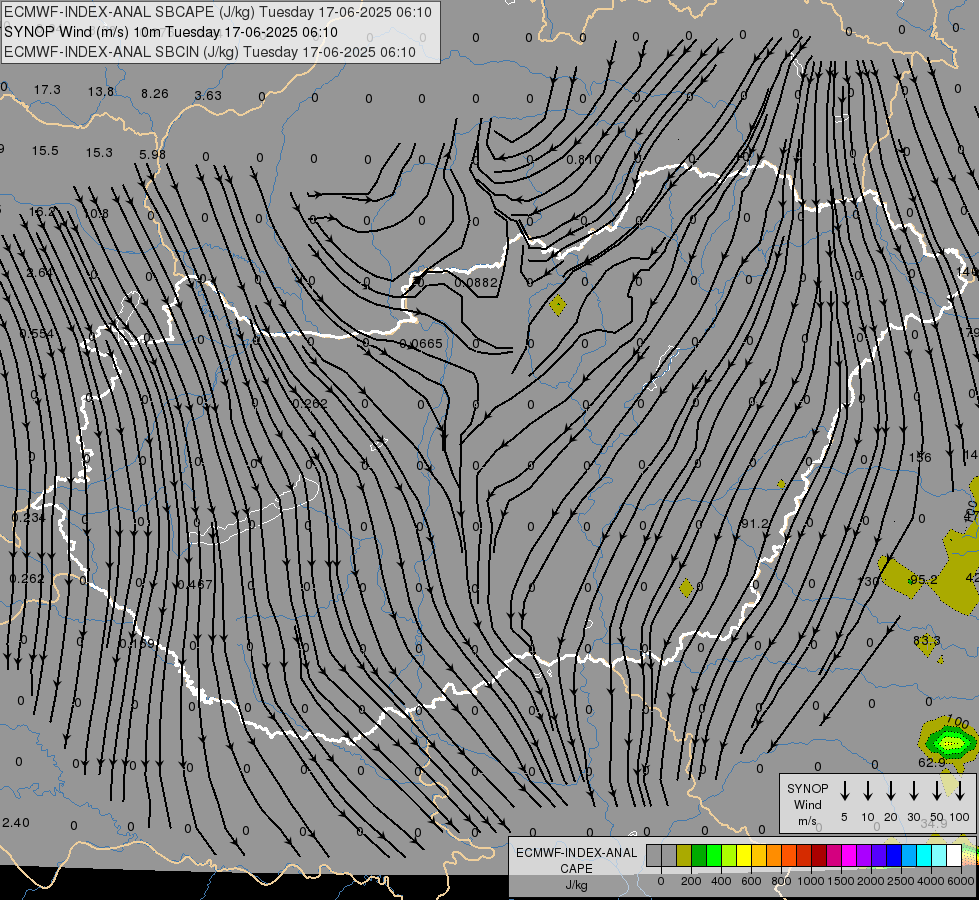Click the 156 value on the map
979x900 pixels.
(920, 458)
